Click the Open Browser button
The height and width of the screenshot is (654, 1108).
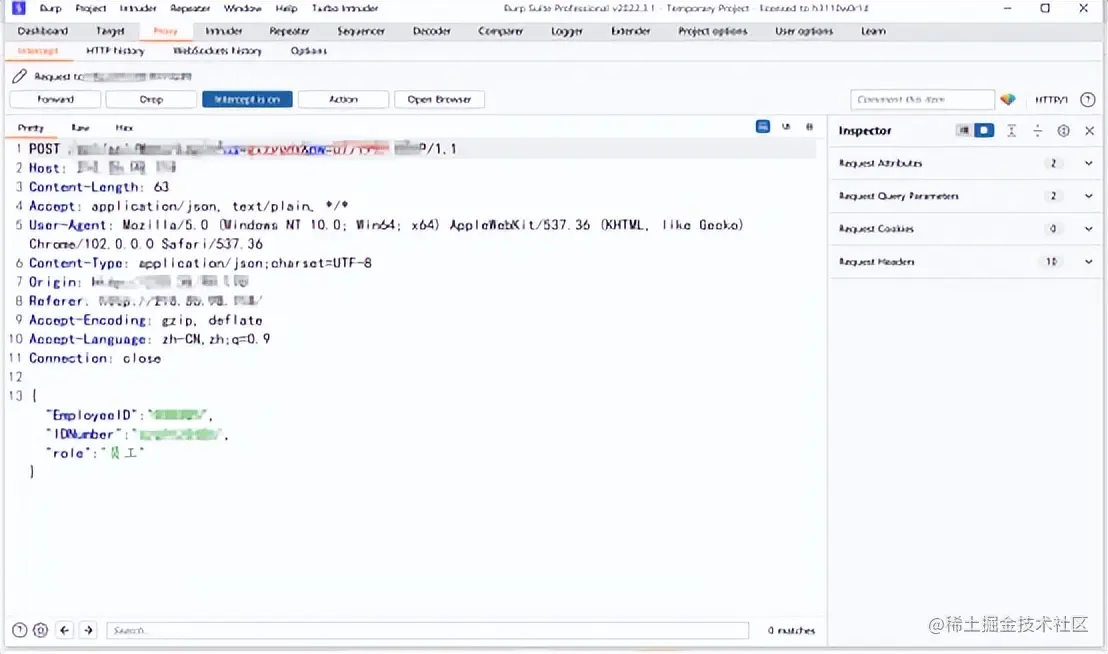pos(440,100)
